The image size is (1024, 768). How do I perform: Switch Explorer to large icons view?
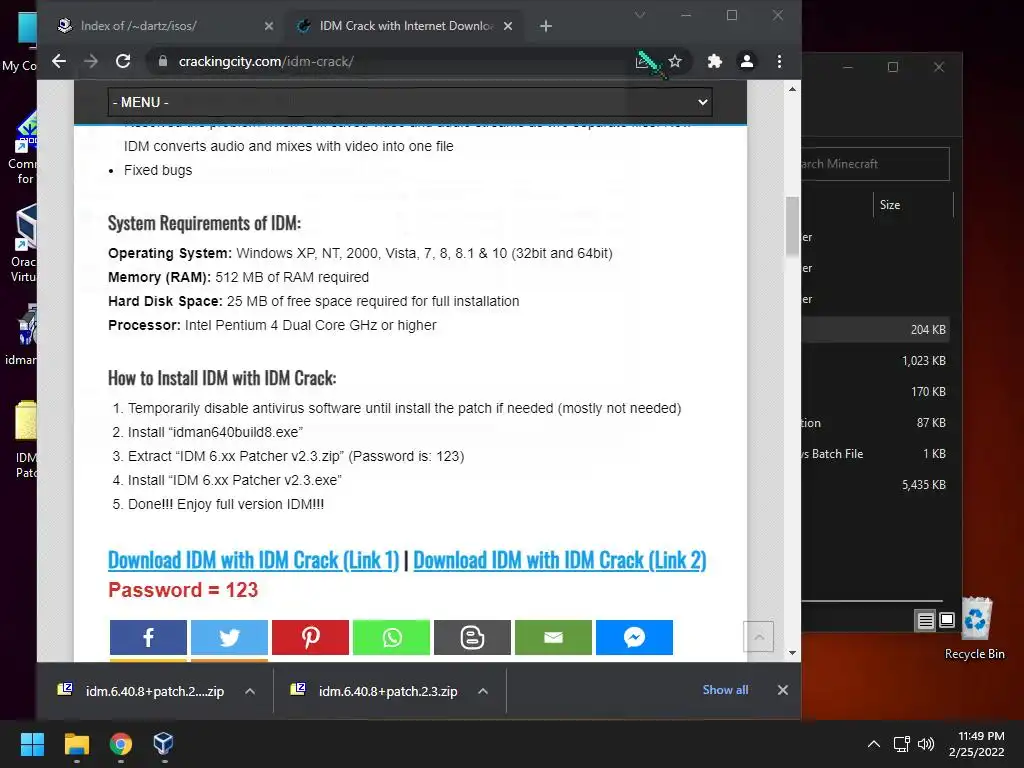(x=947, y=620)
